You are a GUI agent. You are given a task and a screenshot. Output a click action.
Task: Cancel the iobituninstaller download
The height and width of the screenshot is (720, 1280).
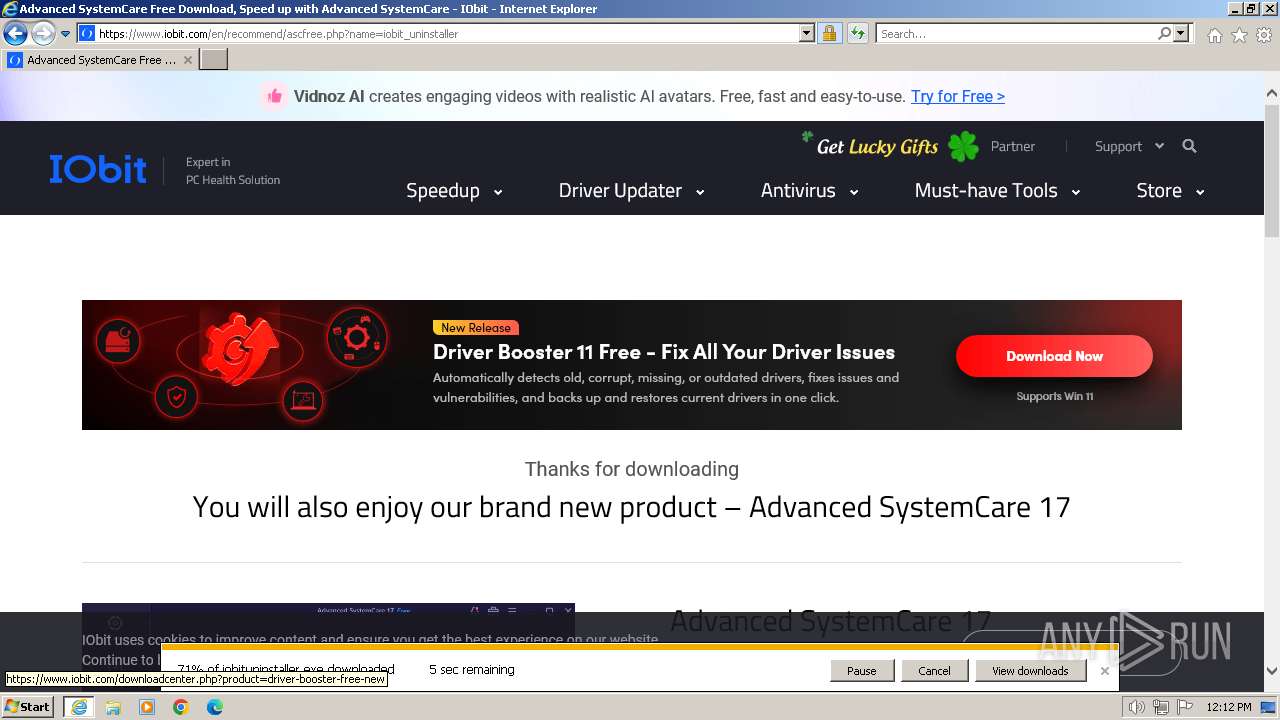pos(934,671)
